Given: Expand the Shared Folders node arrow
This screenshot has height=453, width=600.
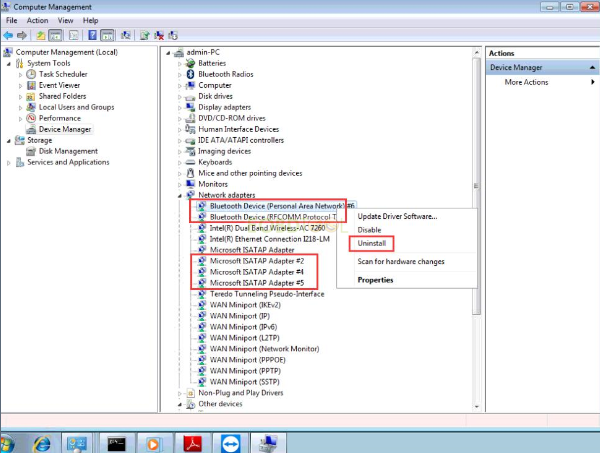Looking at the screenshot, I should coord(20,97).
